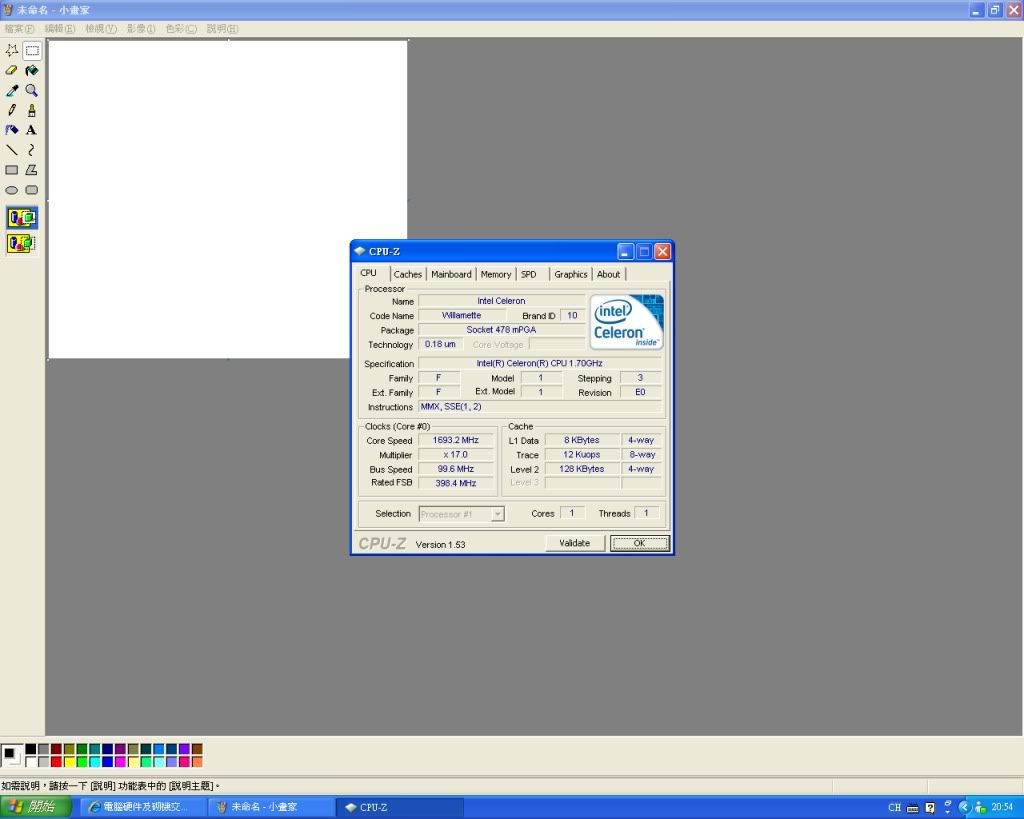Screen dimensions: 1024x819
Task: Open the 影像(I) Image menu
Action: [141, 29]
